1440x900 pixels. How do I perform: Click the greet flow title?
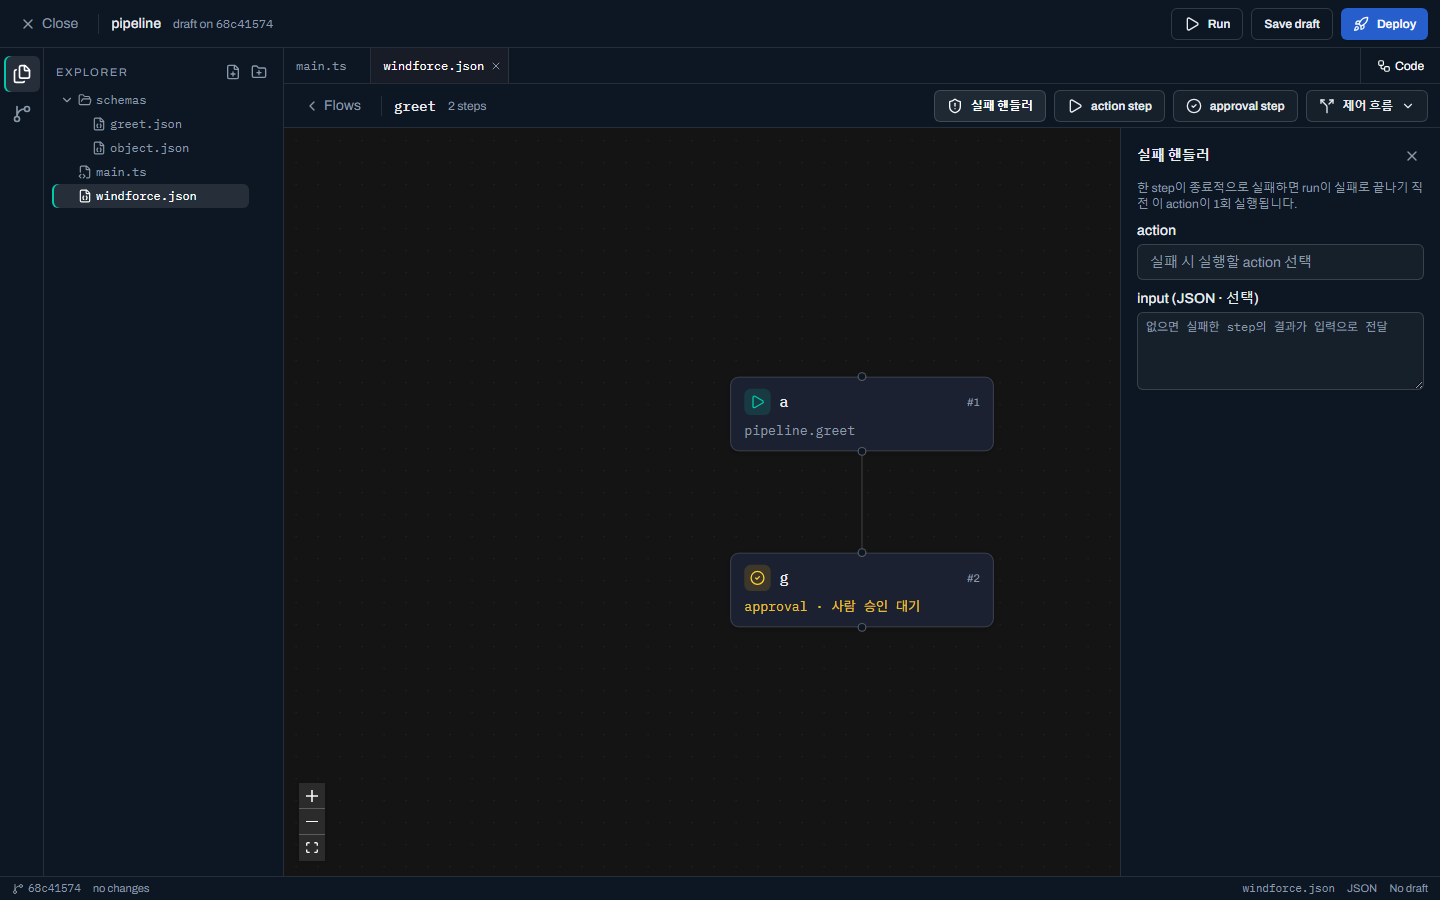414,106
